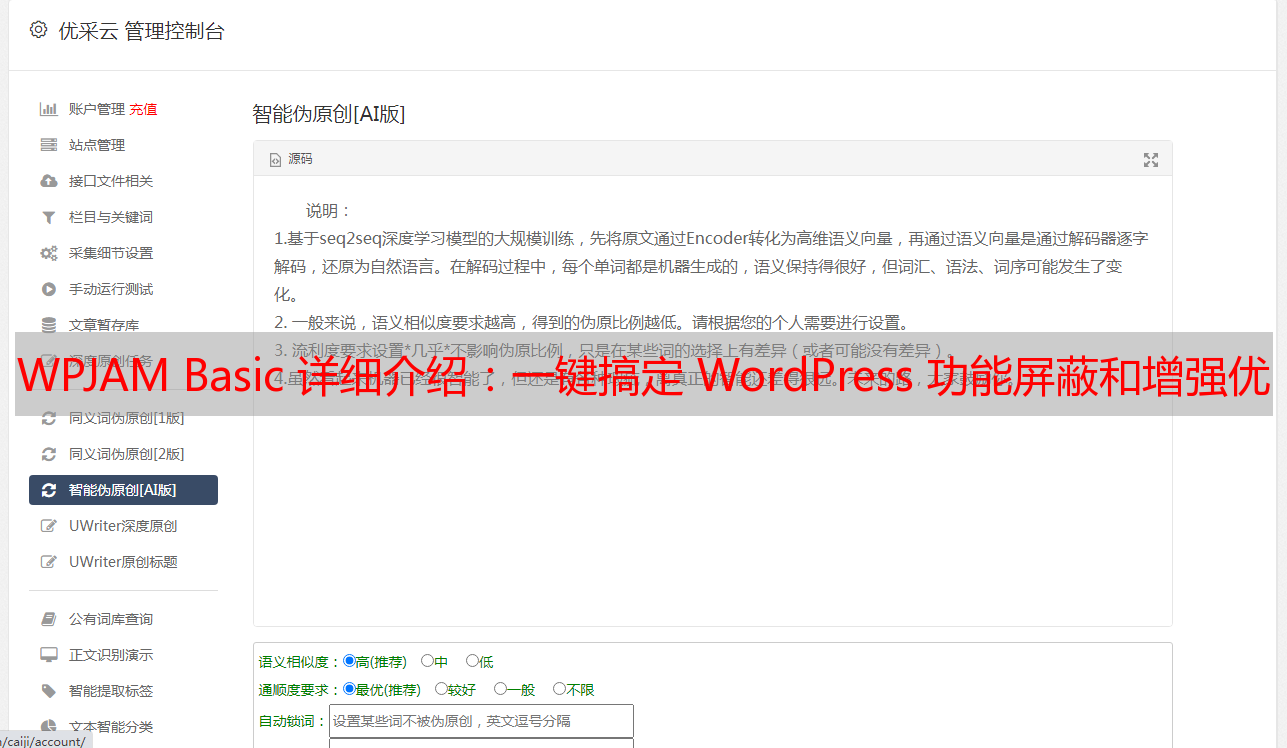Open 站点管理 in the sidebar
Viewport: 1287px width, 748px height.
coord(97,145)
